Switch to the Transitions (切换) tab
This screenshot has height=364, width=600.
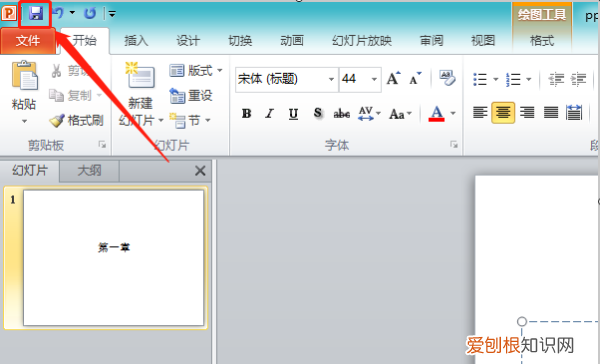coord(240,41)
